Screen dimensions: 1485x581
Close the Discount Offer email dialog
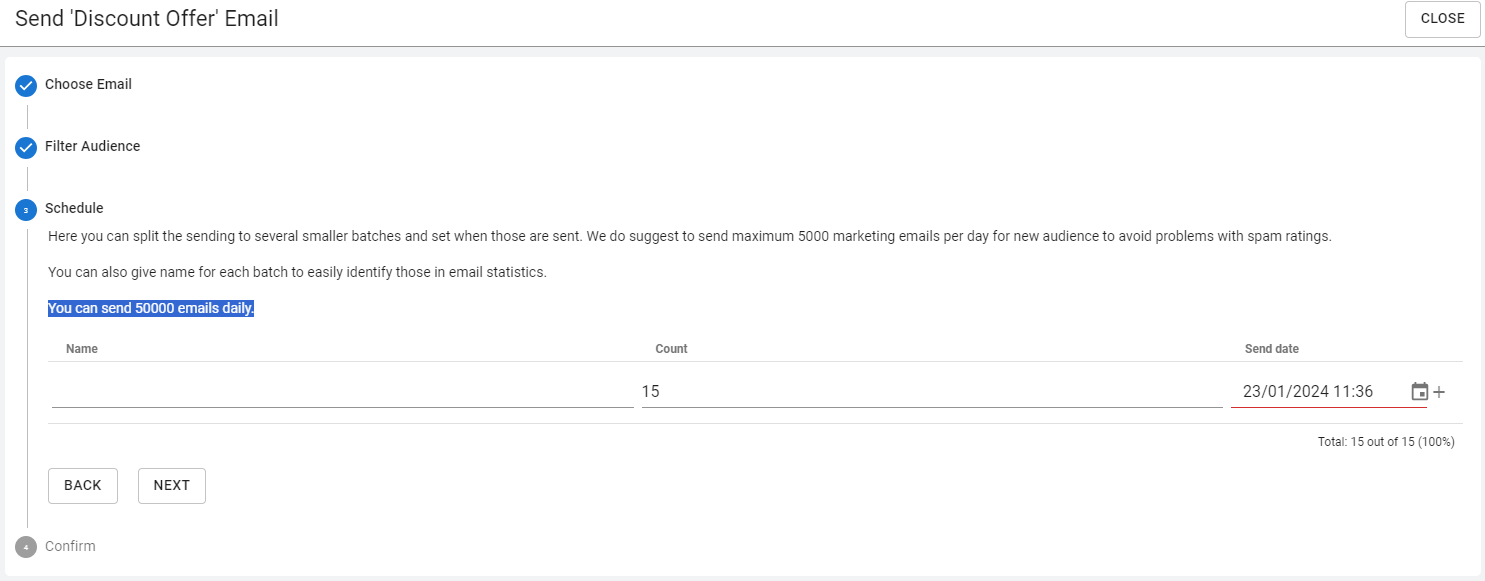[1442, 19]
